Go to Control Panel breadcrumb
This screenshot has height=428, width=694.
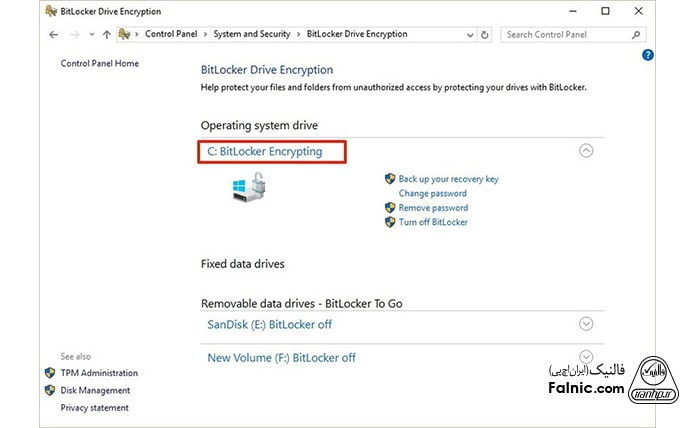172,34
